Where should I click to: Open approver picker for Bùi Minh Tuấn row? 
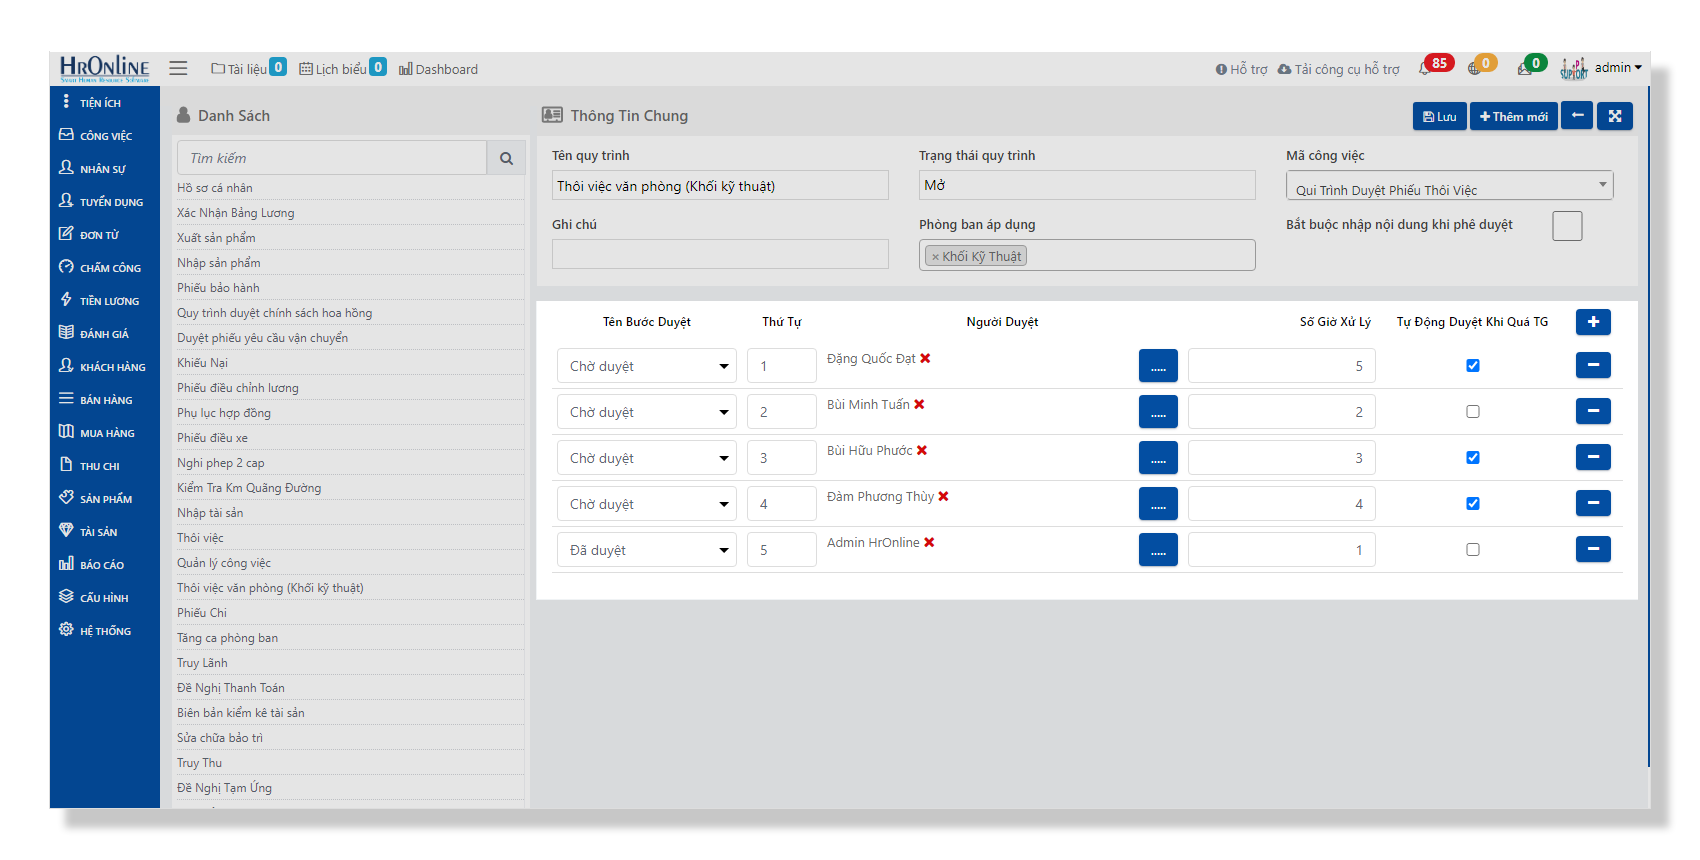pyautogui.click(x=1158, y=412)
